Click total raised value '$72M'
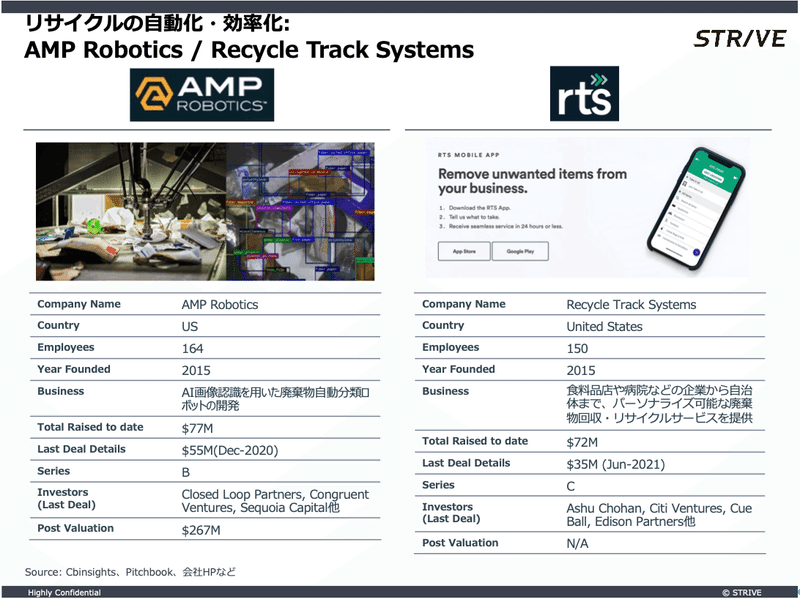 pos(582,442)
